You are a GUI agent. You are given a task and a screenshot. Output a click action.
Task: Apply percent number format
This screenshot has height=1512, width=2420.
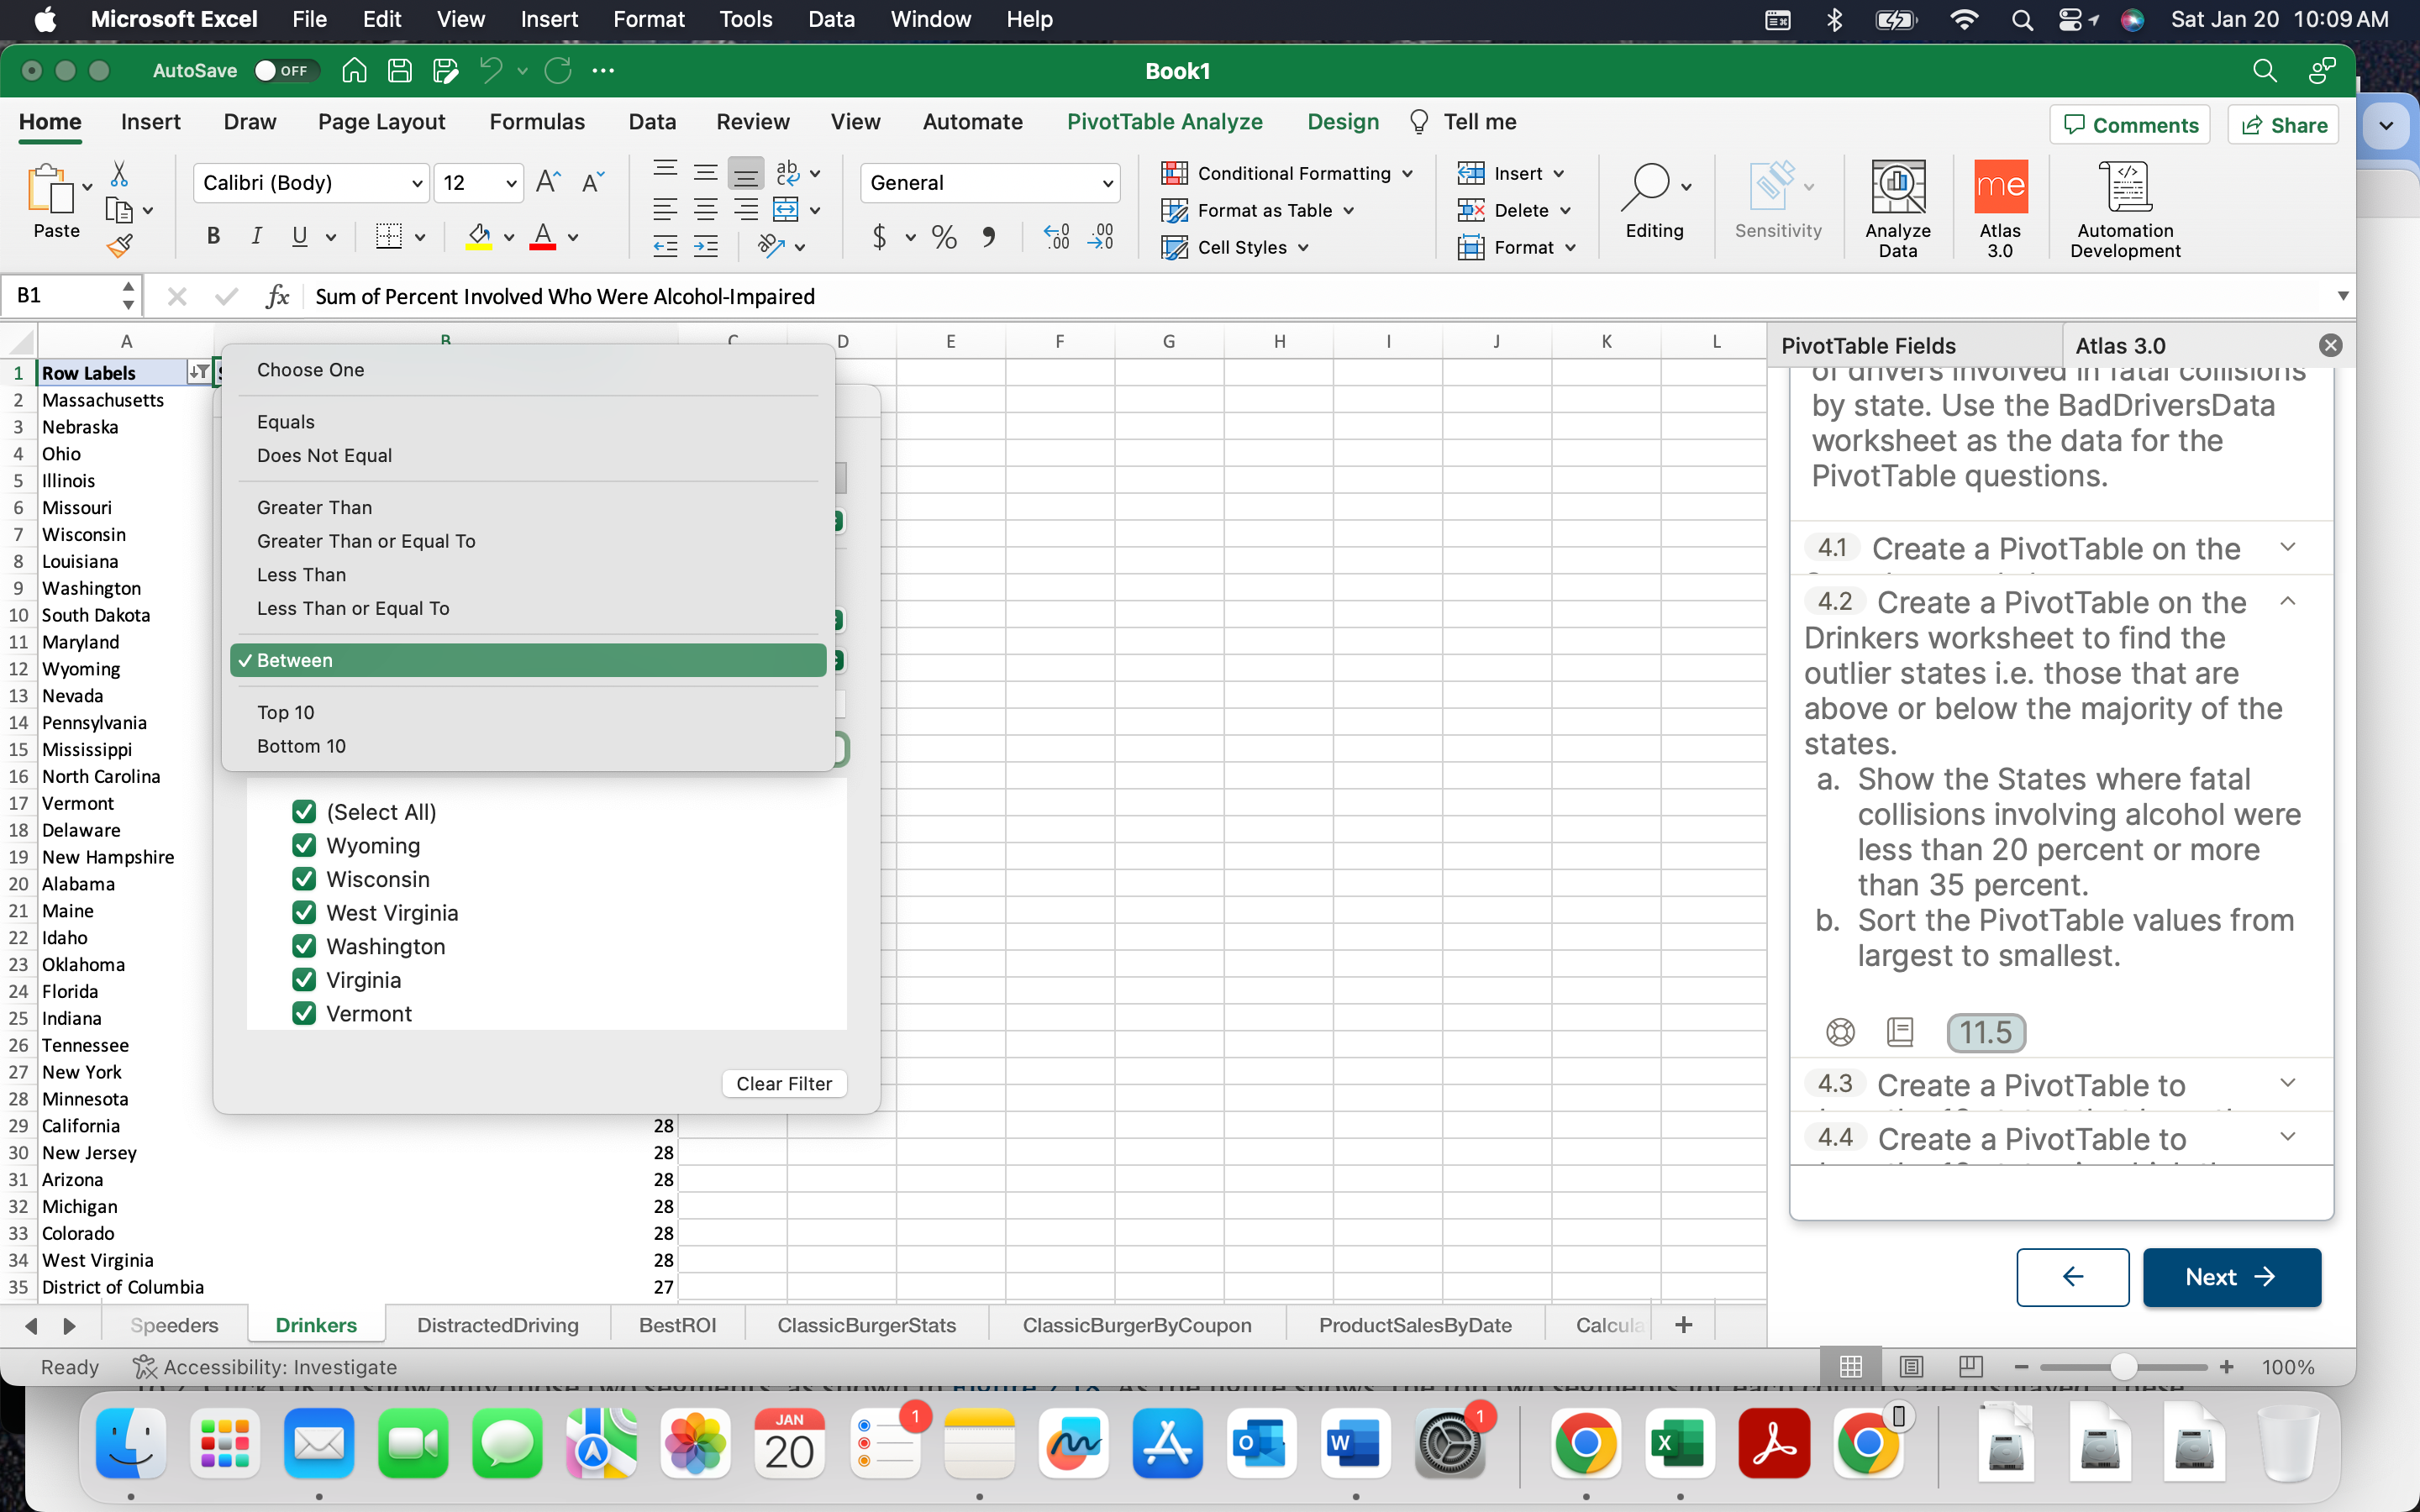[941, 237]
